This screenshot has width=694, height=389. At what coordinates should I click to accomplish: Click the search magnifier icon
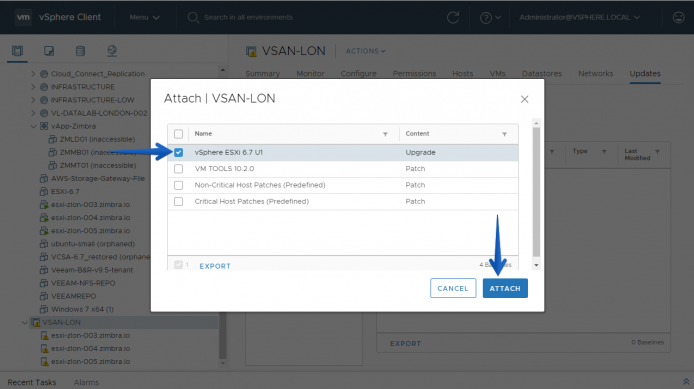tap(193, 18)
